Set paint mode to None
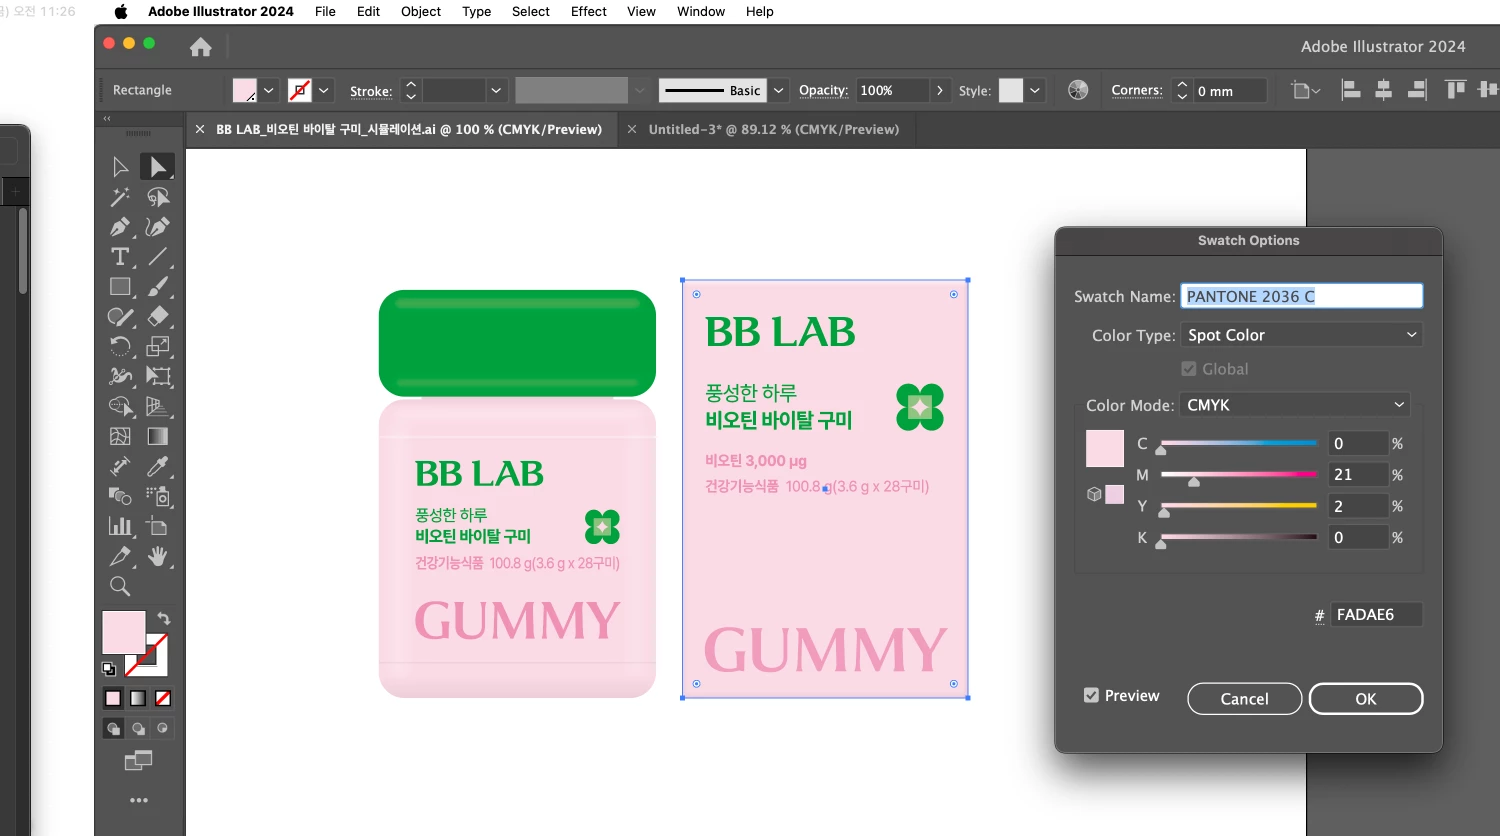The width and height of the screenshot is (1500, 836). [163, 698]
